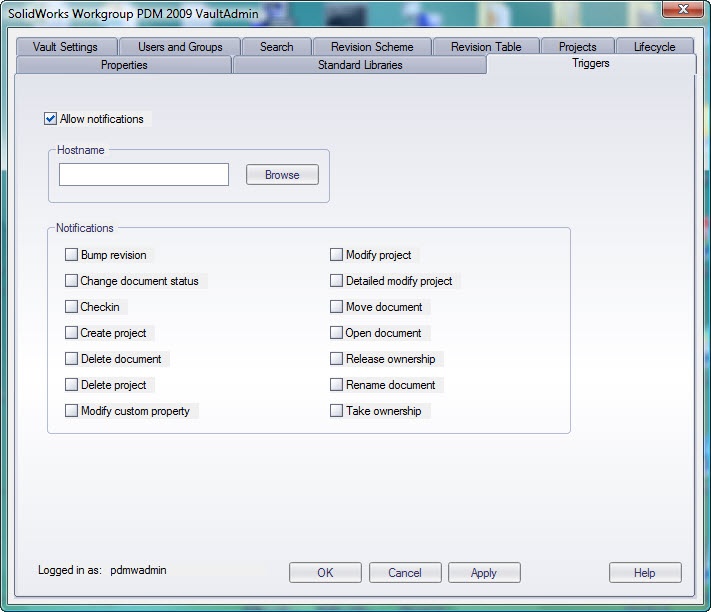Focus the Hostname text field

point(144,175)
